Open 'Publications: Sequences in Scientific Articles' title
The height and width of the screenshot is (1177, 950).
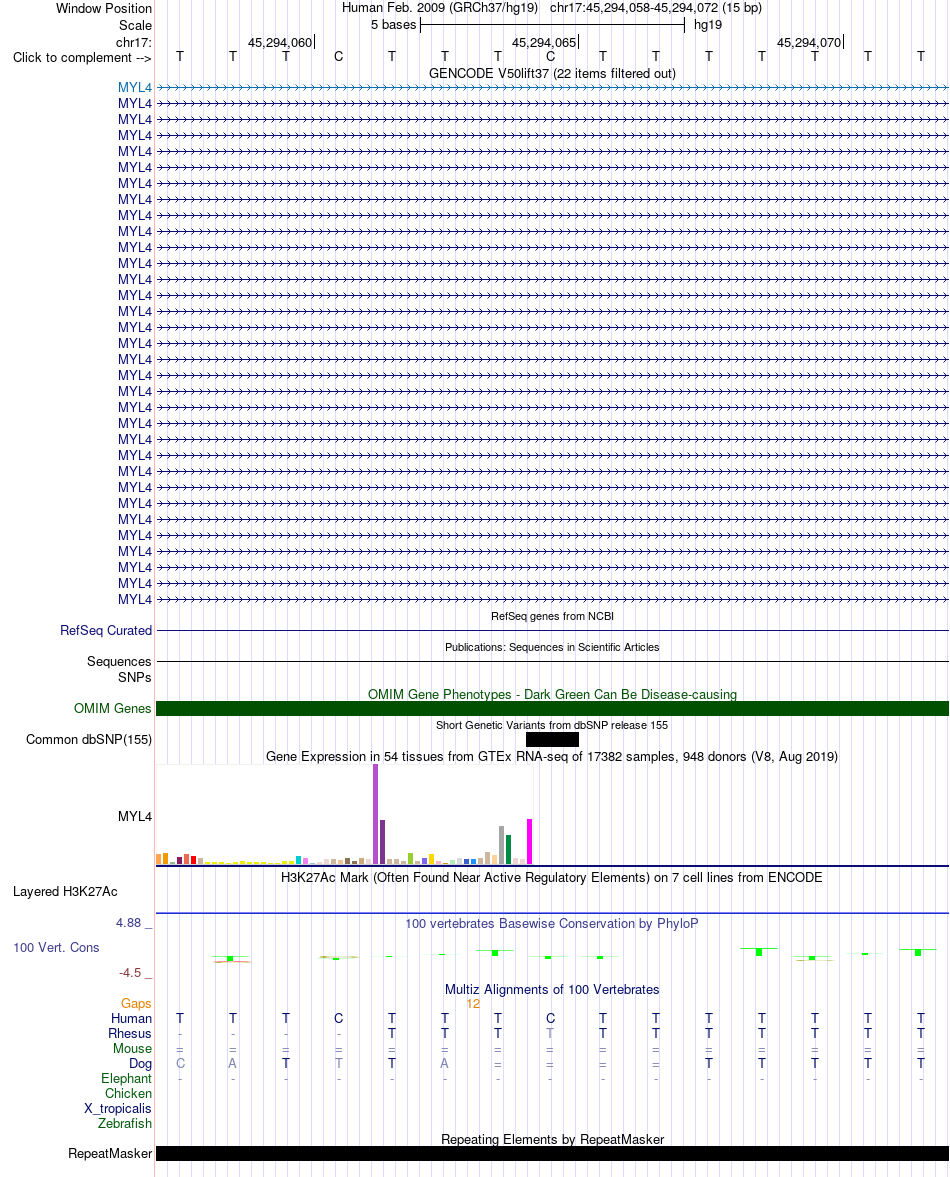point(552,647)
